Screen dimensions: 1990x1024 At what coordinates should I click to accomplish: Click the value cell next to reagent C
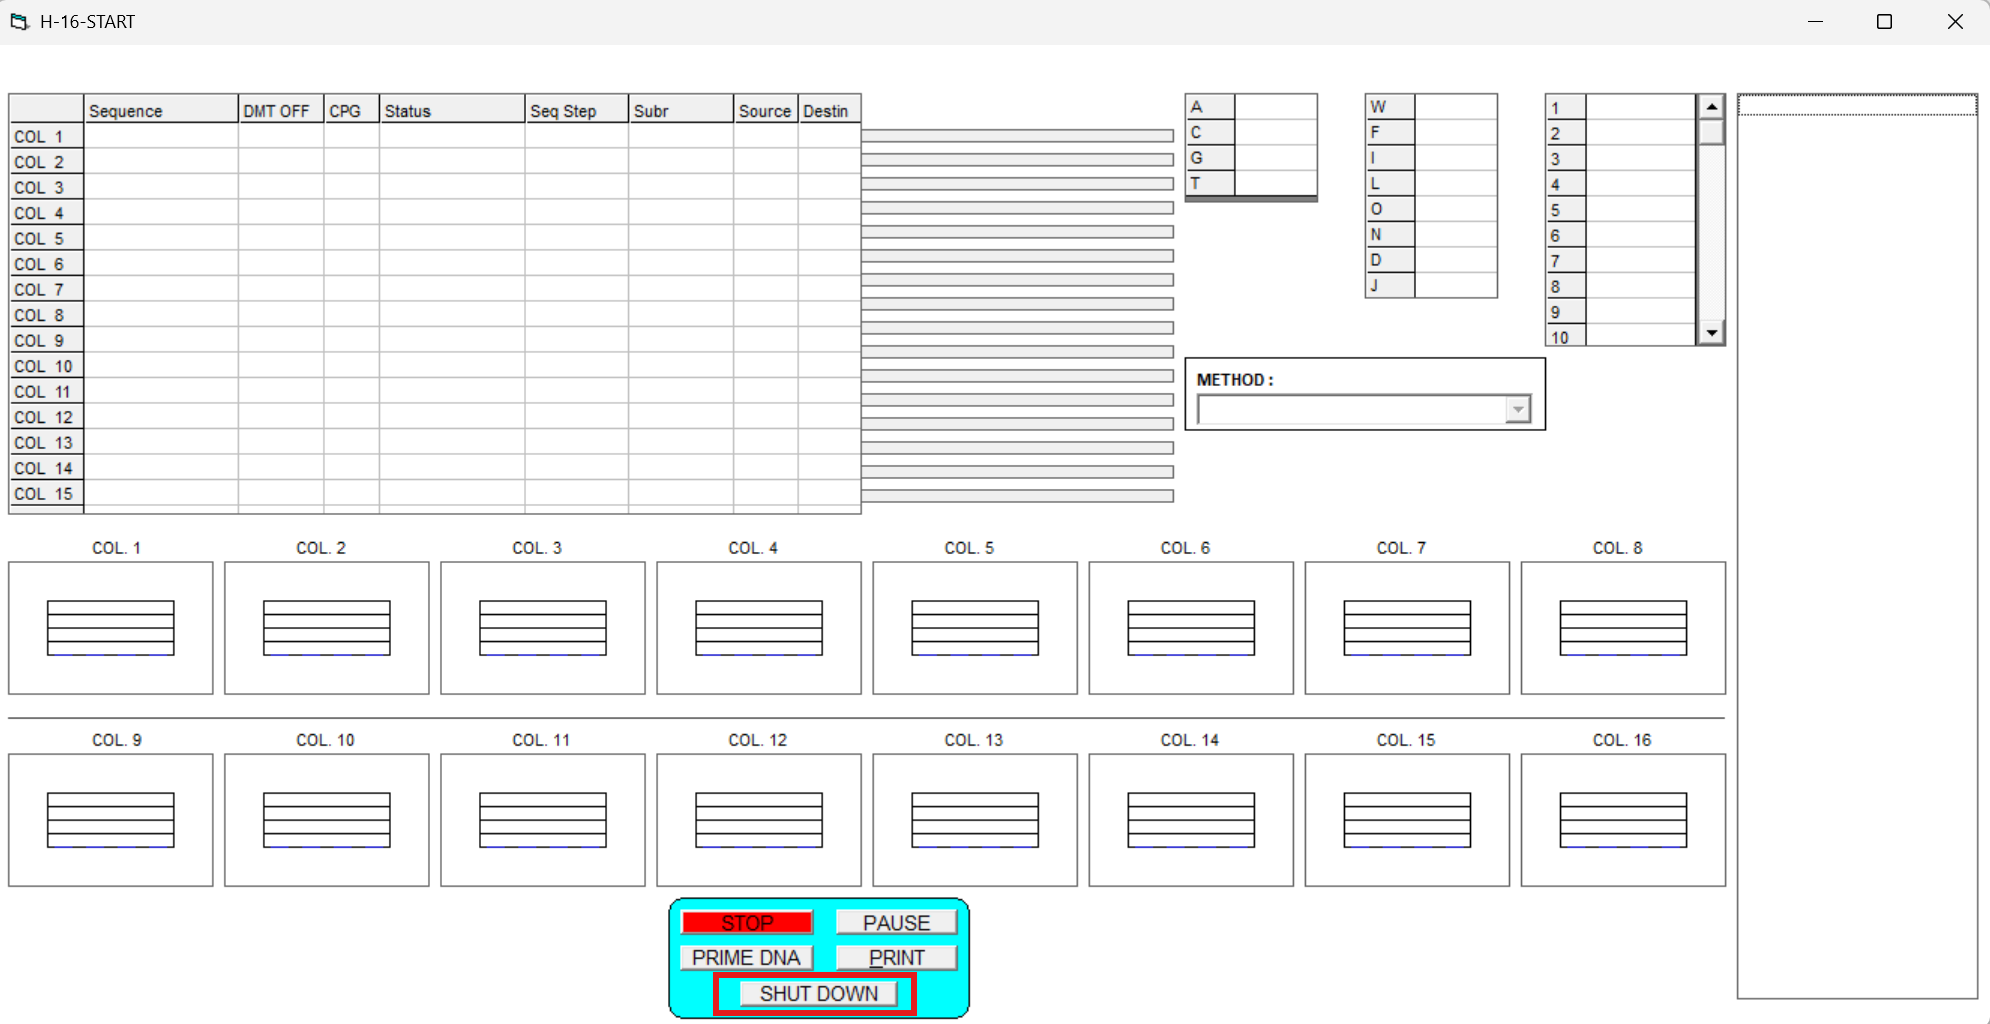point(1275,132)
